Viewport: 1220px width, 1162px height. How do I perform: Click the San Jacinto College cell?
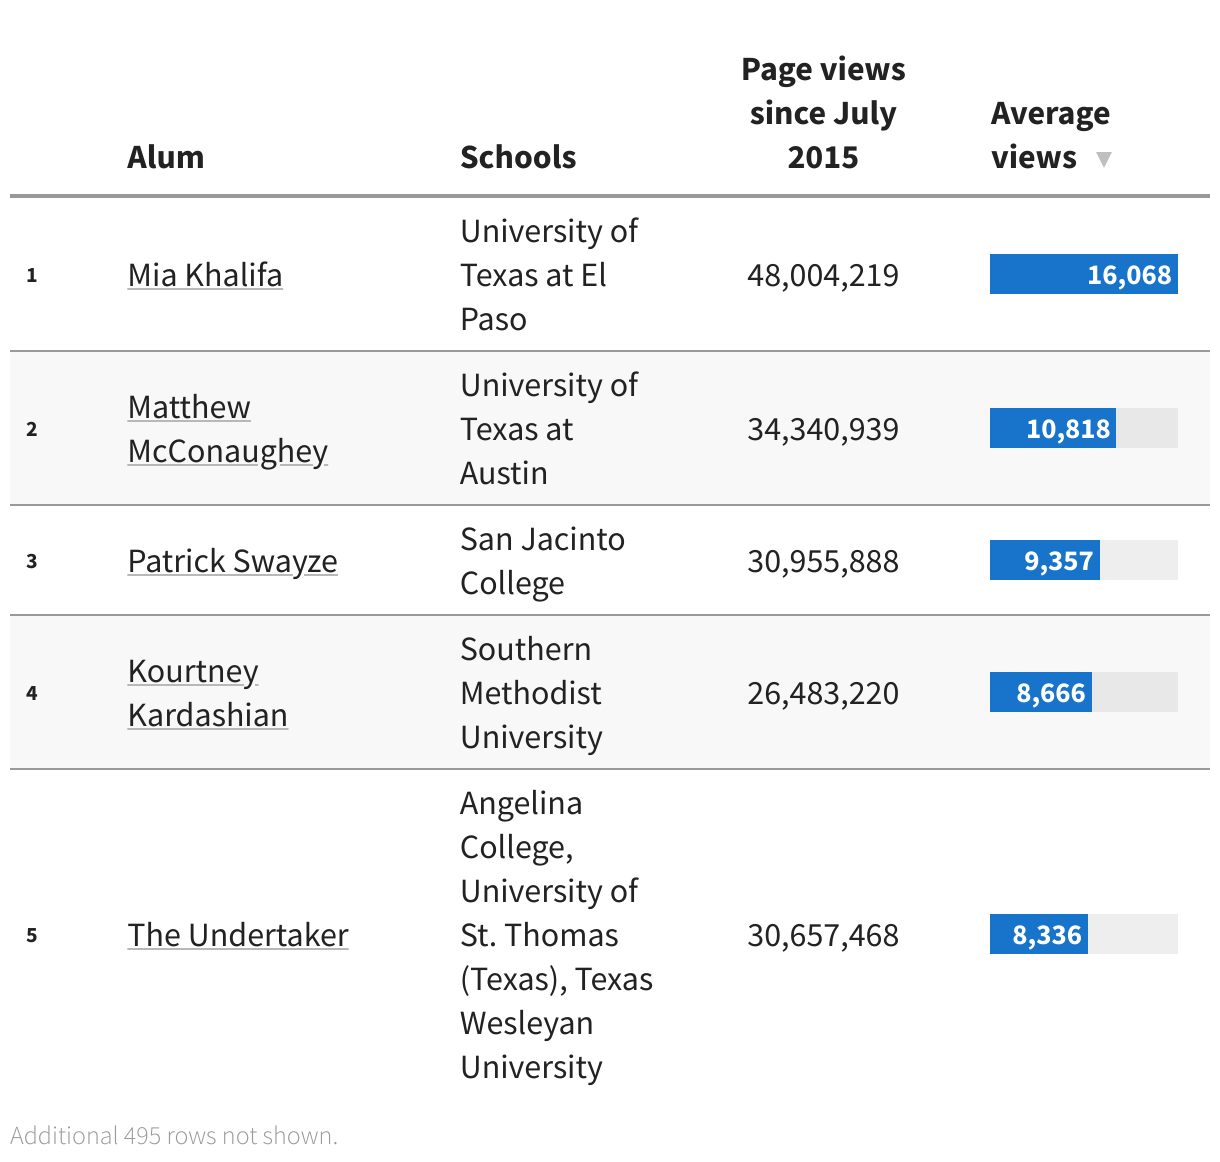542,561
